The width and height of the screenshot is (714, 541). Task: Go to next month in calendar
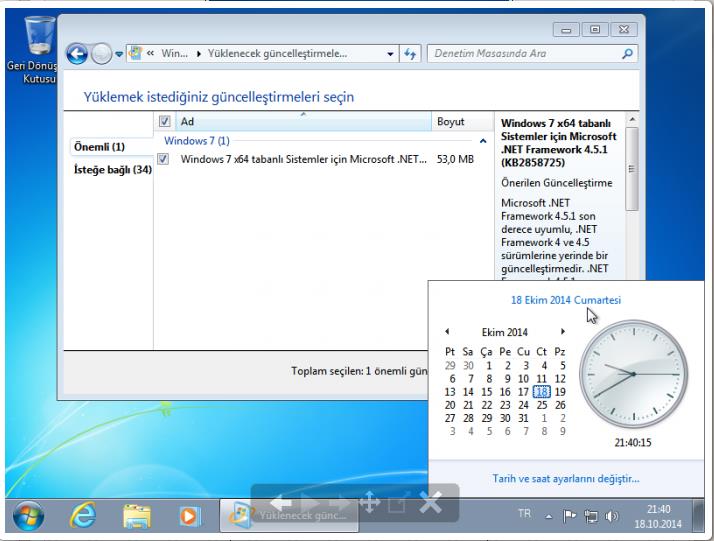pyautogui.click(x=563, y=332)
